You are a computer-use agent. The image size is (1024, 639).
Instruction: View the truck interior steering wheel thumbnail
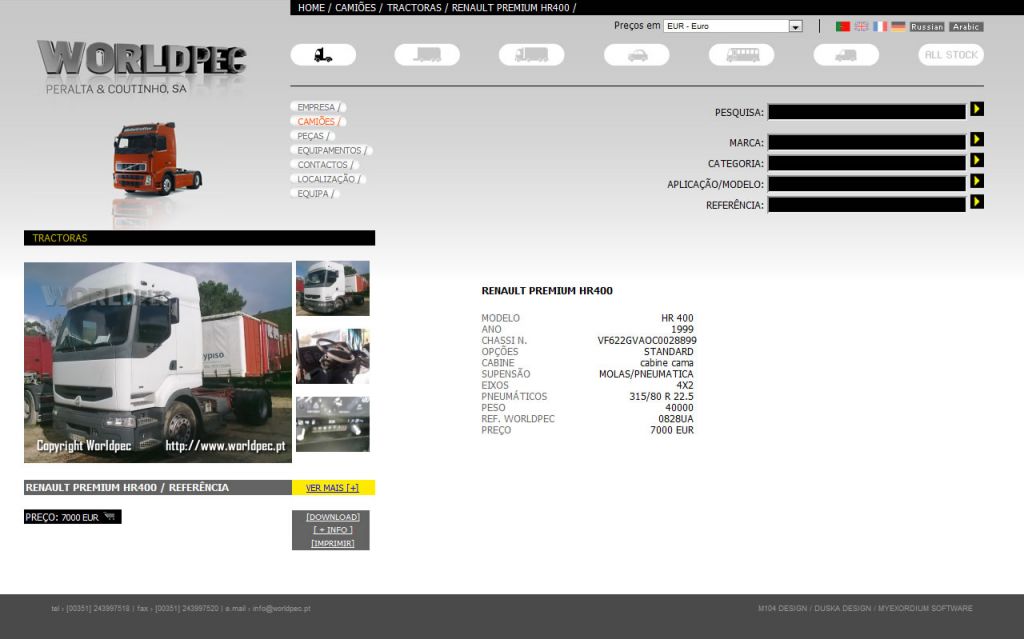[x=332, y=356]
